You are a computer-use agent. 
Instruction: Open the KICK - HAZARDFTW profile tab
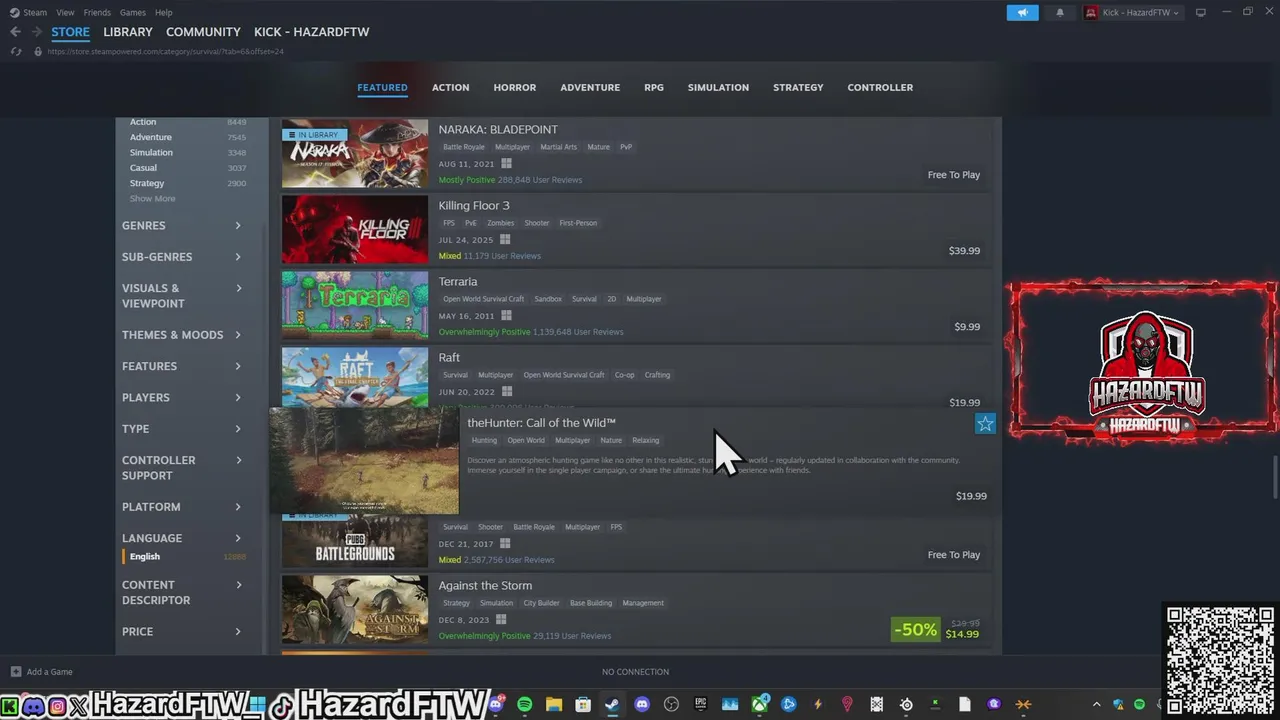point(311,32)
